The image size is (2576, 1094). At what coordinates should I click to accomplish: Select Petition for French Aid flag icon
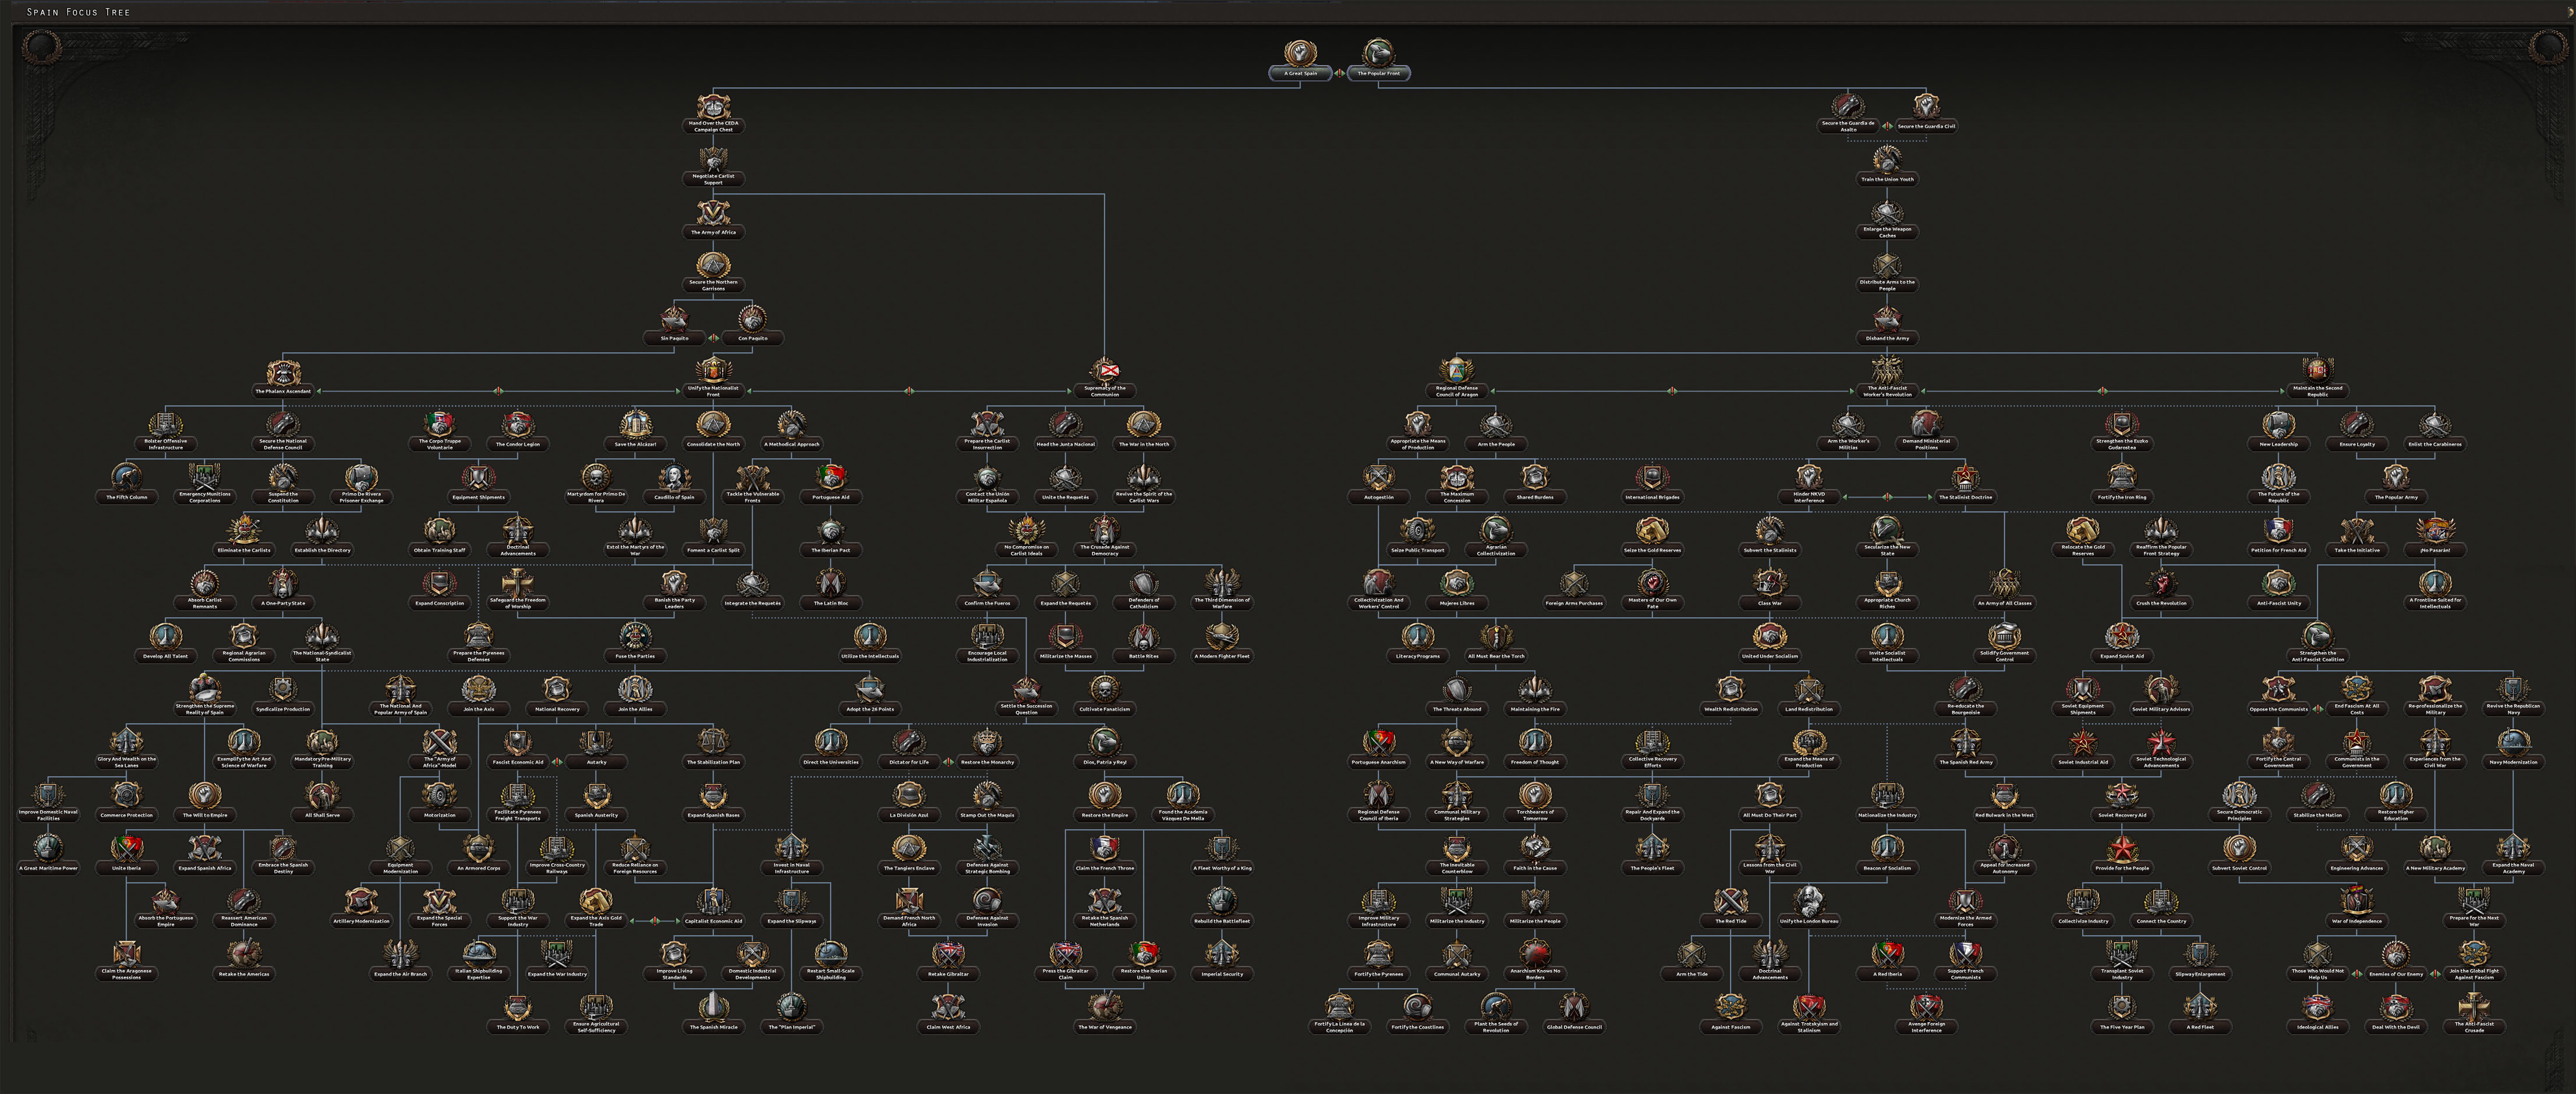(x=2278, y=531)
